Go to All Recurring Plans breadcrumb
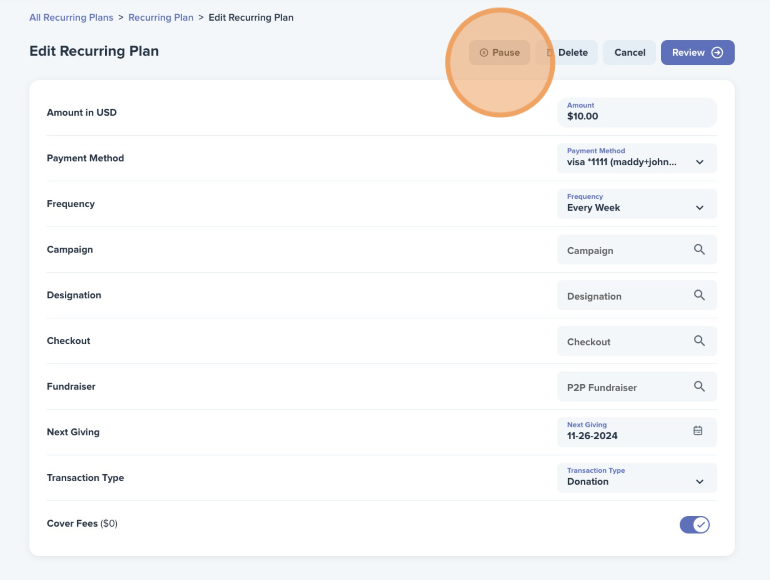770x580 pixels. point(71,18)
